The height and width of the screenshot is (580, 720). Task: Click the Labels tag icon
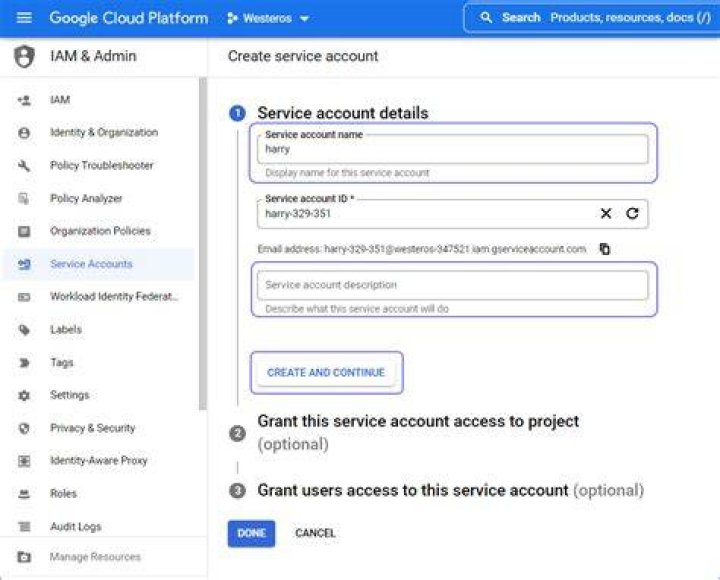click(24, 330)
